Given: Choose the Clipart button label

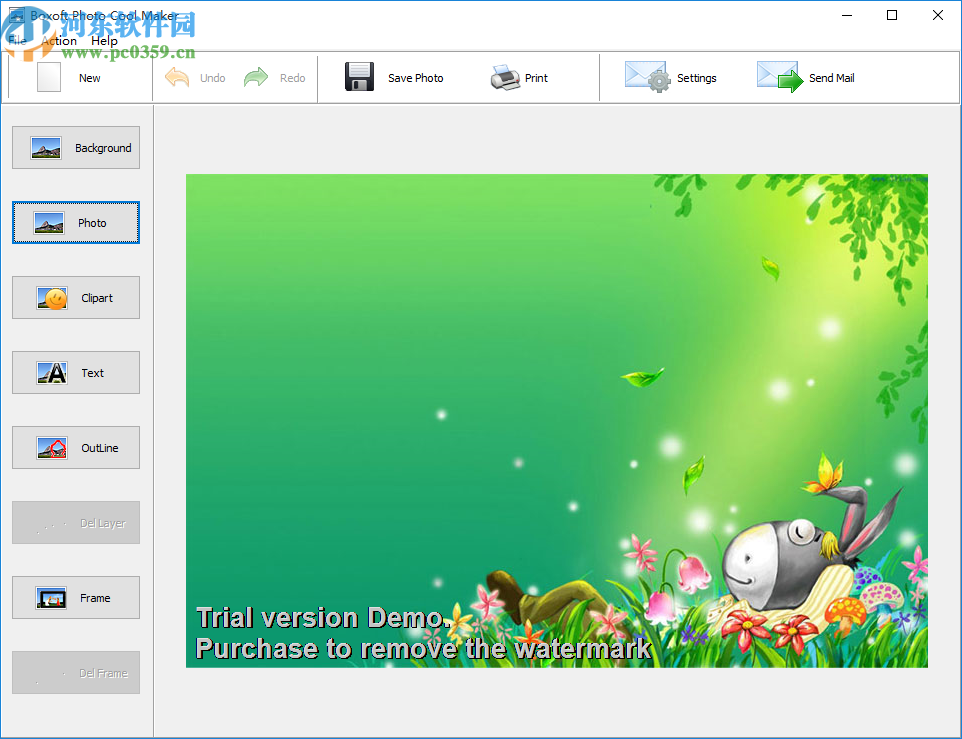Looking at the screenshot, I should pos(97,298).
